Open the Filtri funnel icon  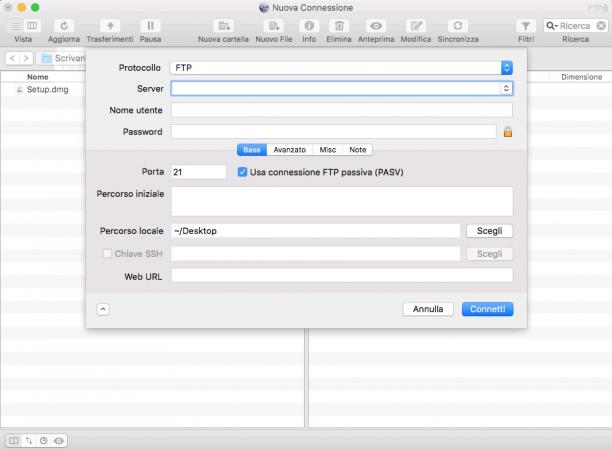click(x=526, y=26)
